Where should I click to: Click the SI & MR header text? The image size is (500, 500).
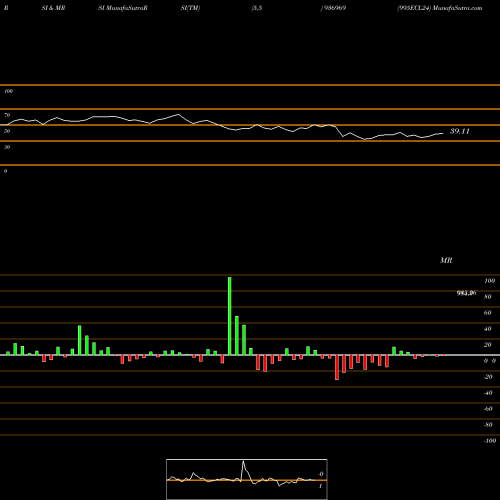point(53,8)
